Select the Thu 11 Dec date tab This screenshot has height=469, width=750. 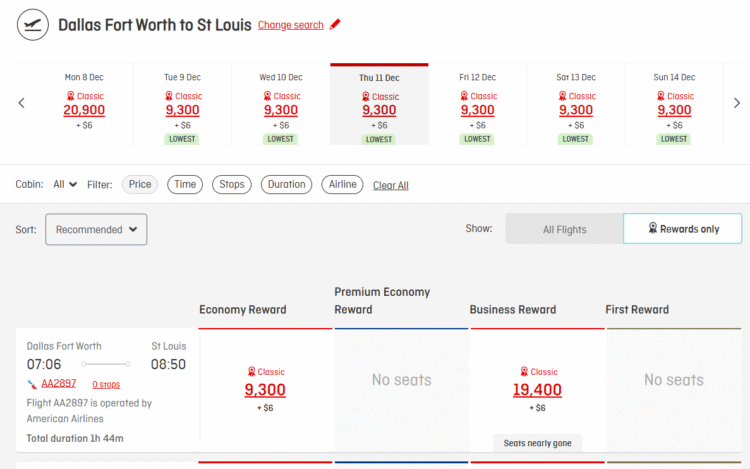379,104
